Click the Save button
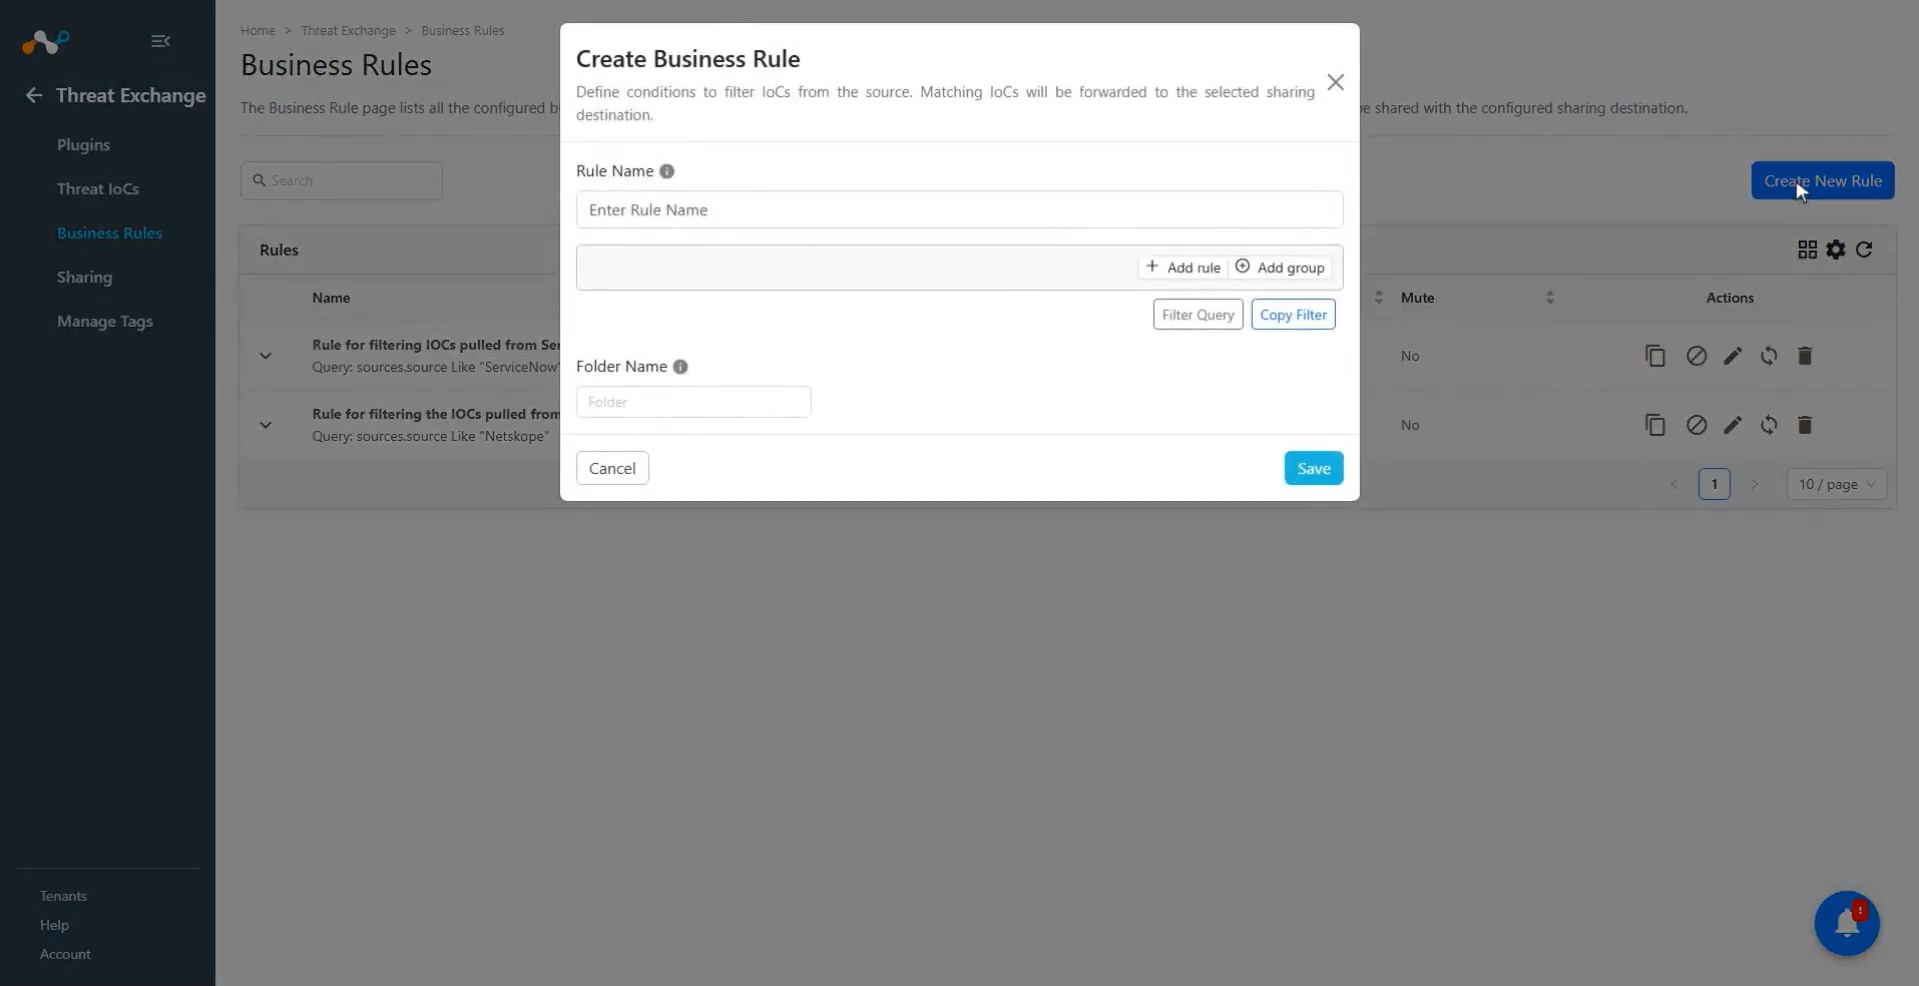Image resolution: width=1919 pixels, height=986 pixels. pyautogui.click(x=1313, y=468)
